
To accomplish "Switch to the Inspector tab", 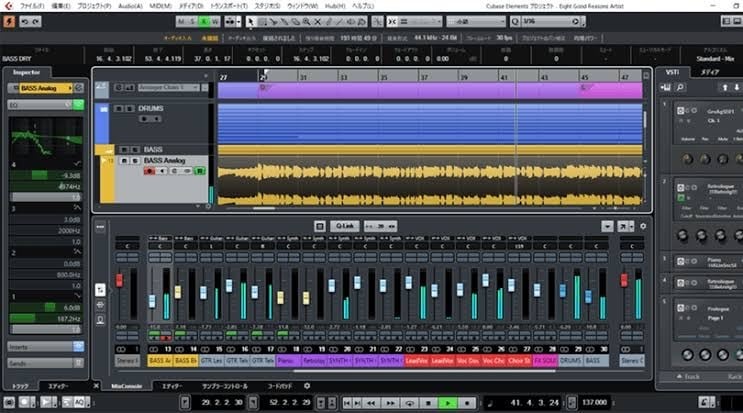I will pos(27,72).
